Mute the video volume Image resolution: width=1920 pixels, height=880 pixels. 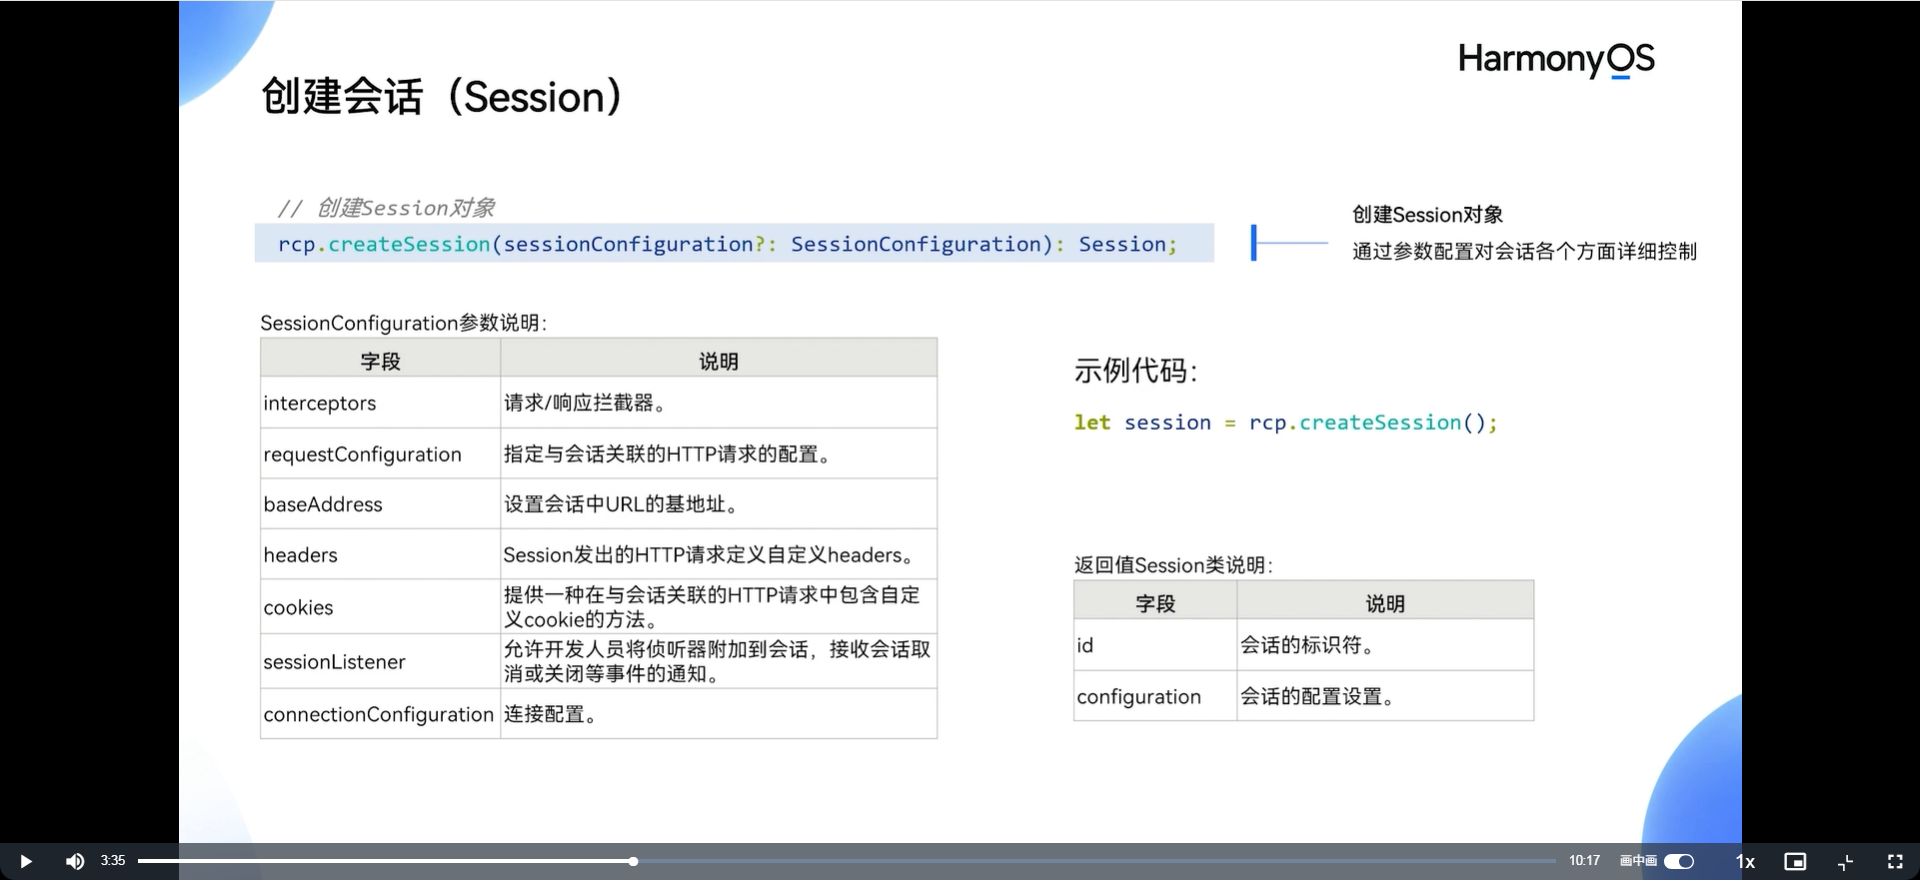tap(75, 861)
